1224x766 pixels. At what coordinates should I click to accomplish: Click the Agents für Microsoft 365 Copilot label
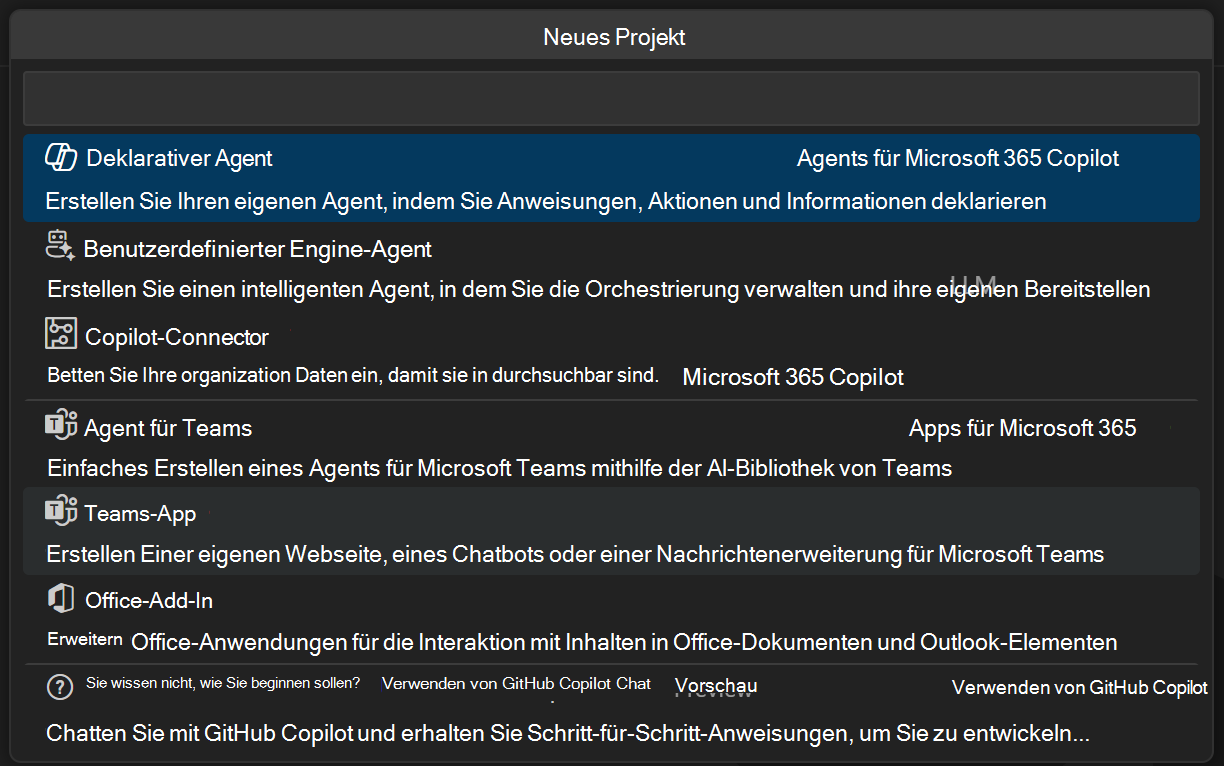(x=957, y=158)
